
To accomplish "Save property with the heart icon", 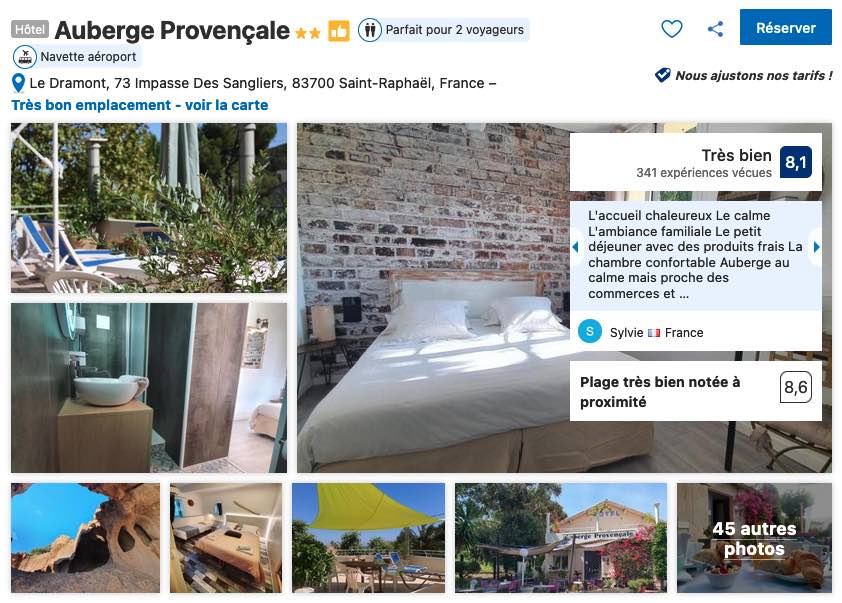I will (x=671, y=28).
